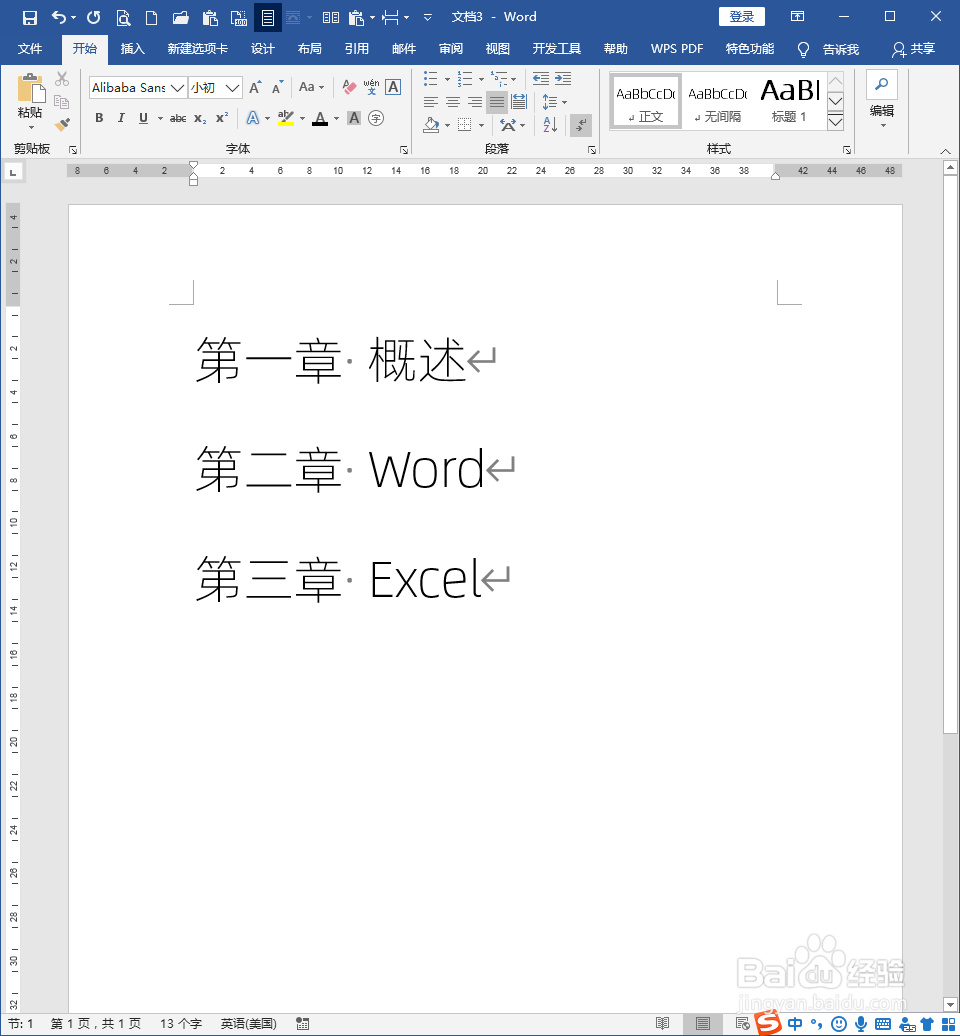Screen dimensions: 960x1036
Task: Create a new blank document icon
Action: pos(151,17)
